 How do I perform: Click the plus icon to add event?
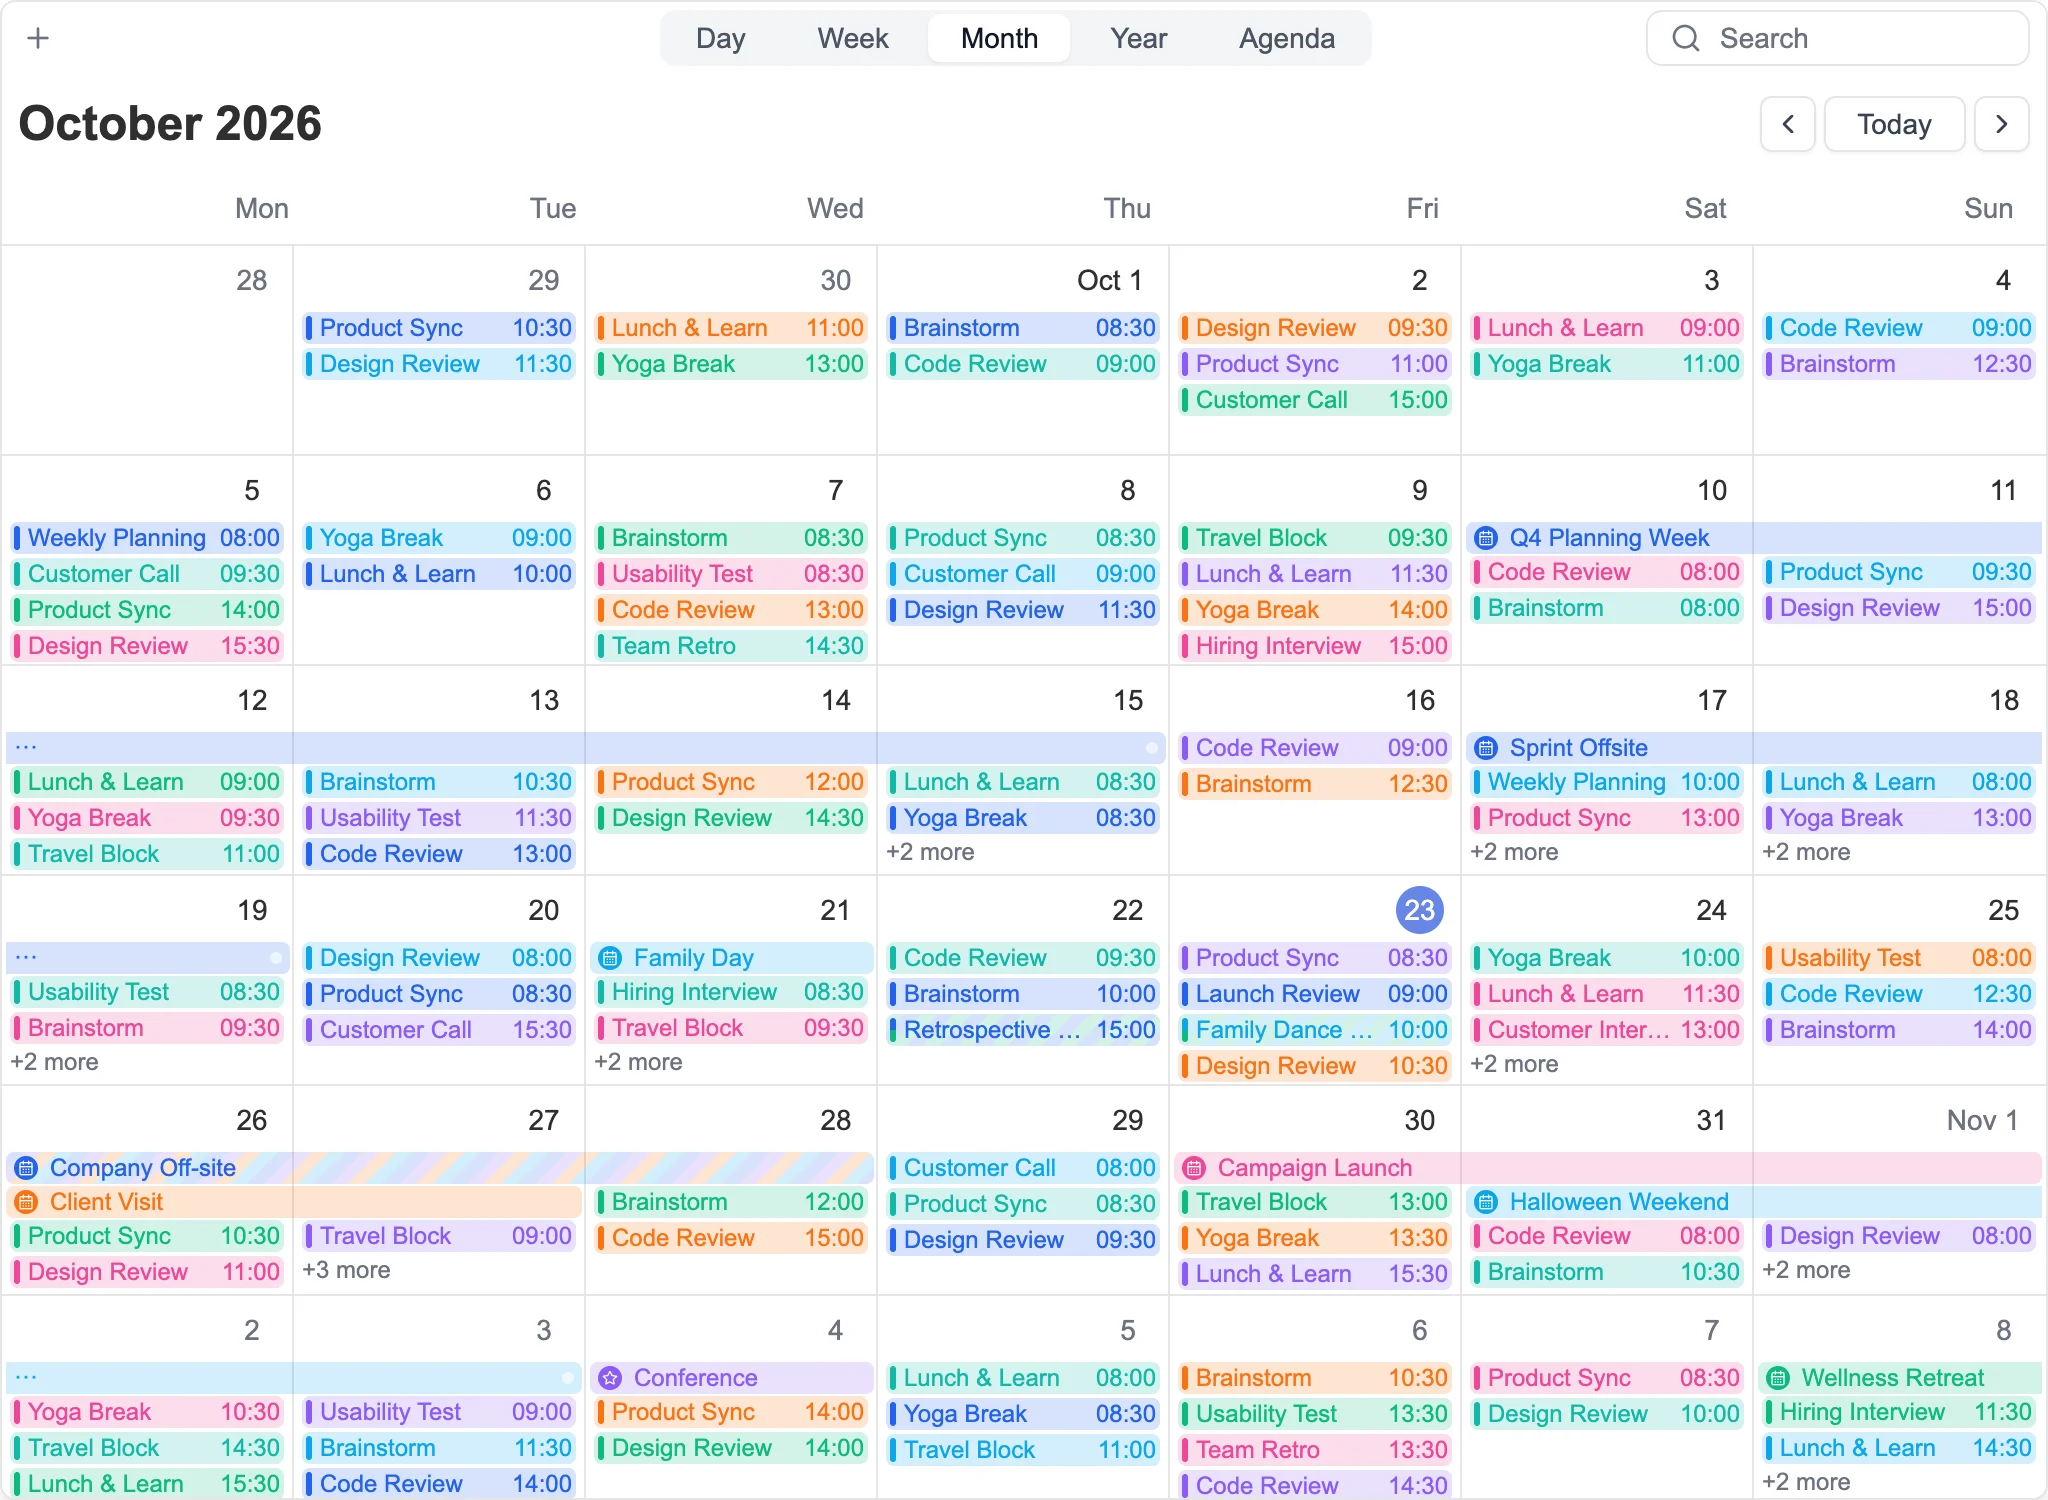(x=38, y=38)
